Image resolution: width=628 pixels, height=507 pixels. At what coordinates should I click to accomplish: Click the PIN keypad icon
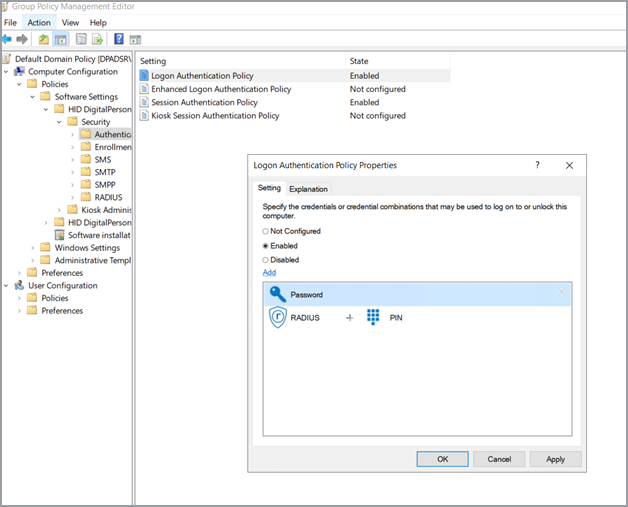(x=373, y=318)
